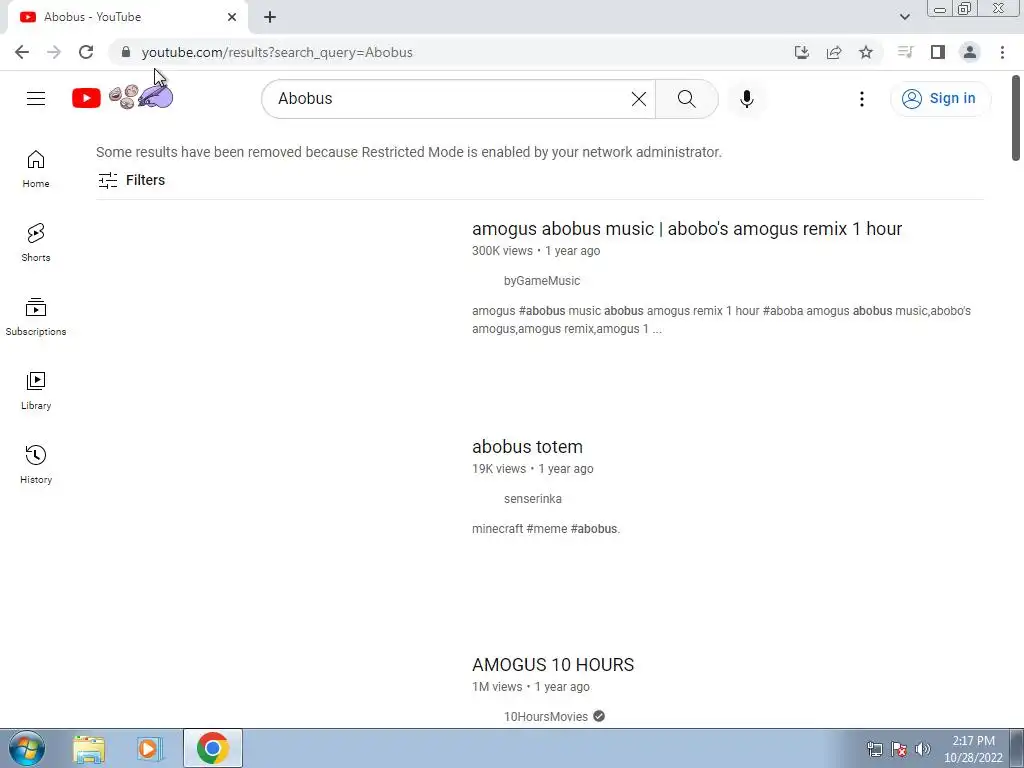Image resolution: width=1024 pixels, height=768 pixels.
Task: Click the taskbar clock 2:17 PM
Action: click(x=973, y=749)
